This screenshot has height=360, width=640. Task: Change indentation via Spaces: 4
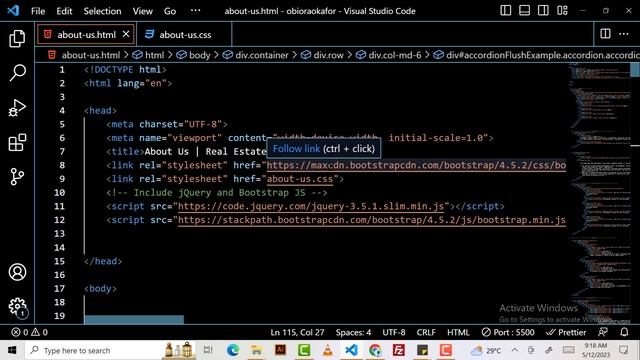[x=353, y=332]
